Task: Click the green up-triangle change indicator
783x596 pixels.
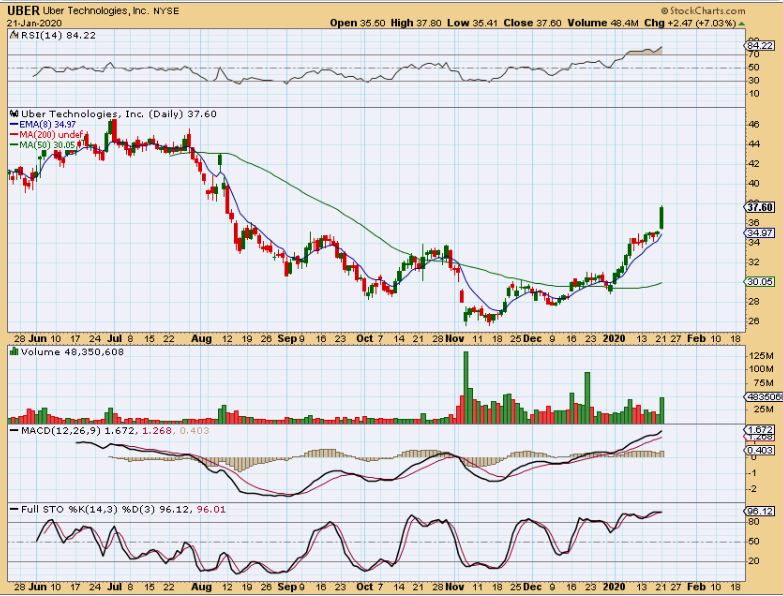Action: [742, 23]
